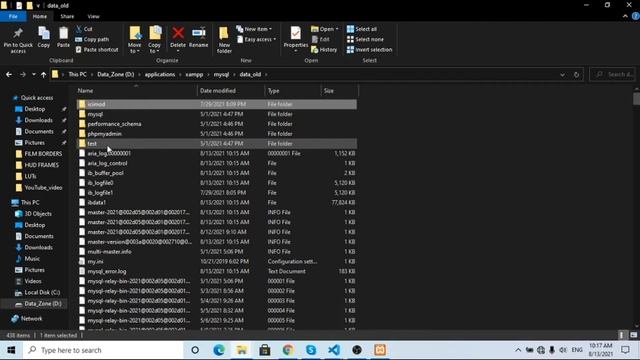
Task: Create a New folder
Action: click(x=224, y=40)
